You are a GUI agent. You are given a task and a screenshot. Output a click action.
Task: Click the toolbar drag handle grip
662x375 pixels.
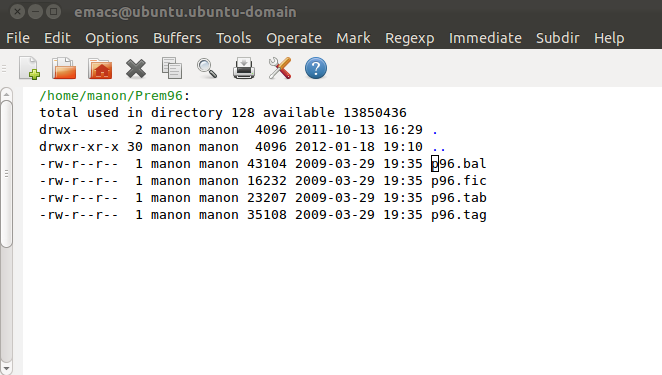point(4,68)
